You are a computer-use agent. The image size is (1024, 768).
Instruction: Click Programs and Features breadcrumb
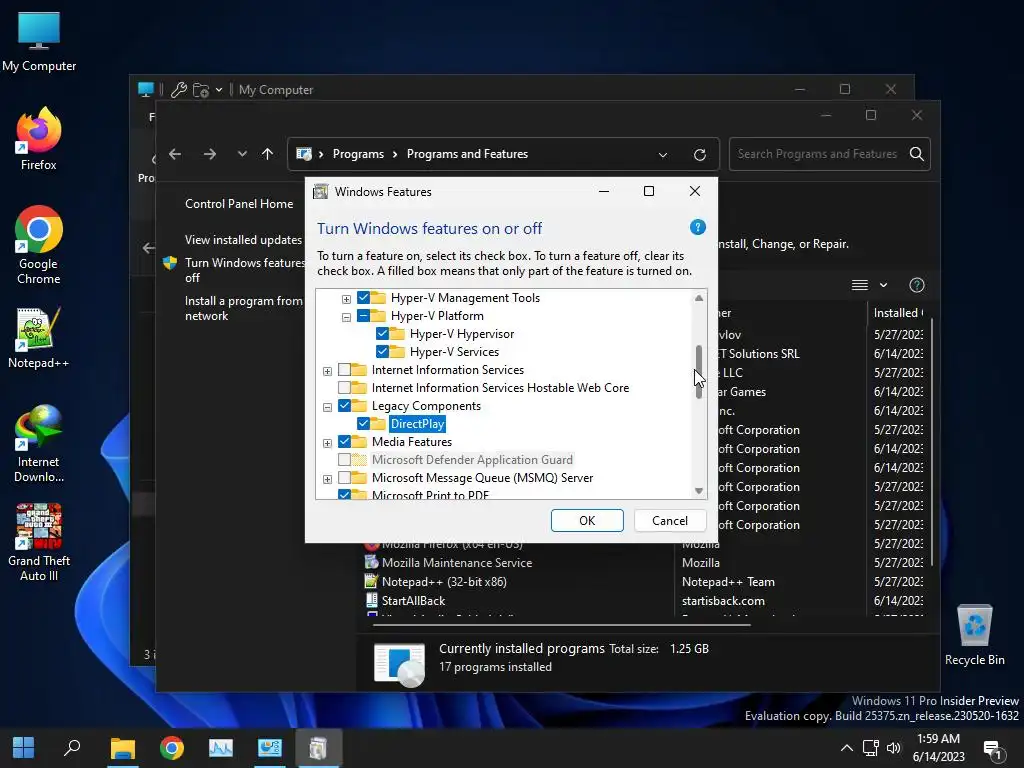[x=468, y=154]
